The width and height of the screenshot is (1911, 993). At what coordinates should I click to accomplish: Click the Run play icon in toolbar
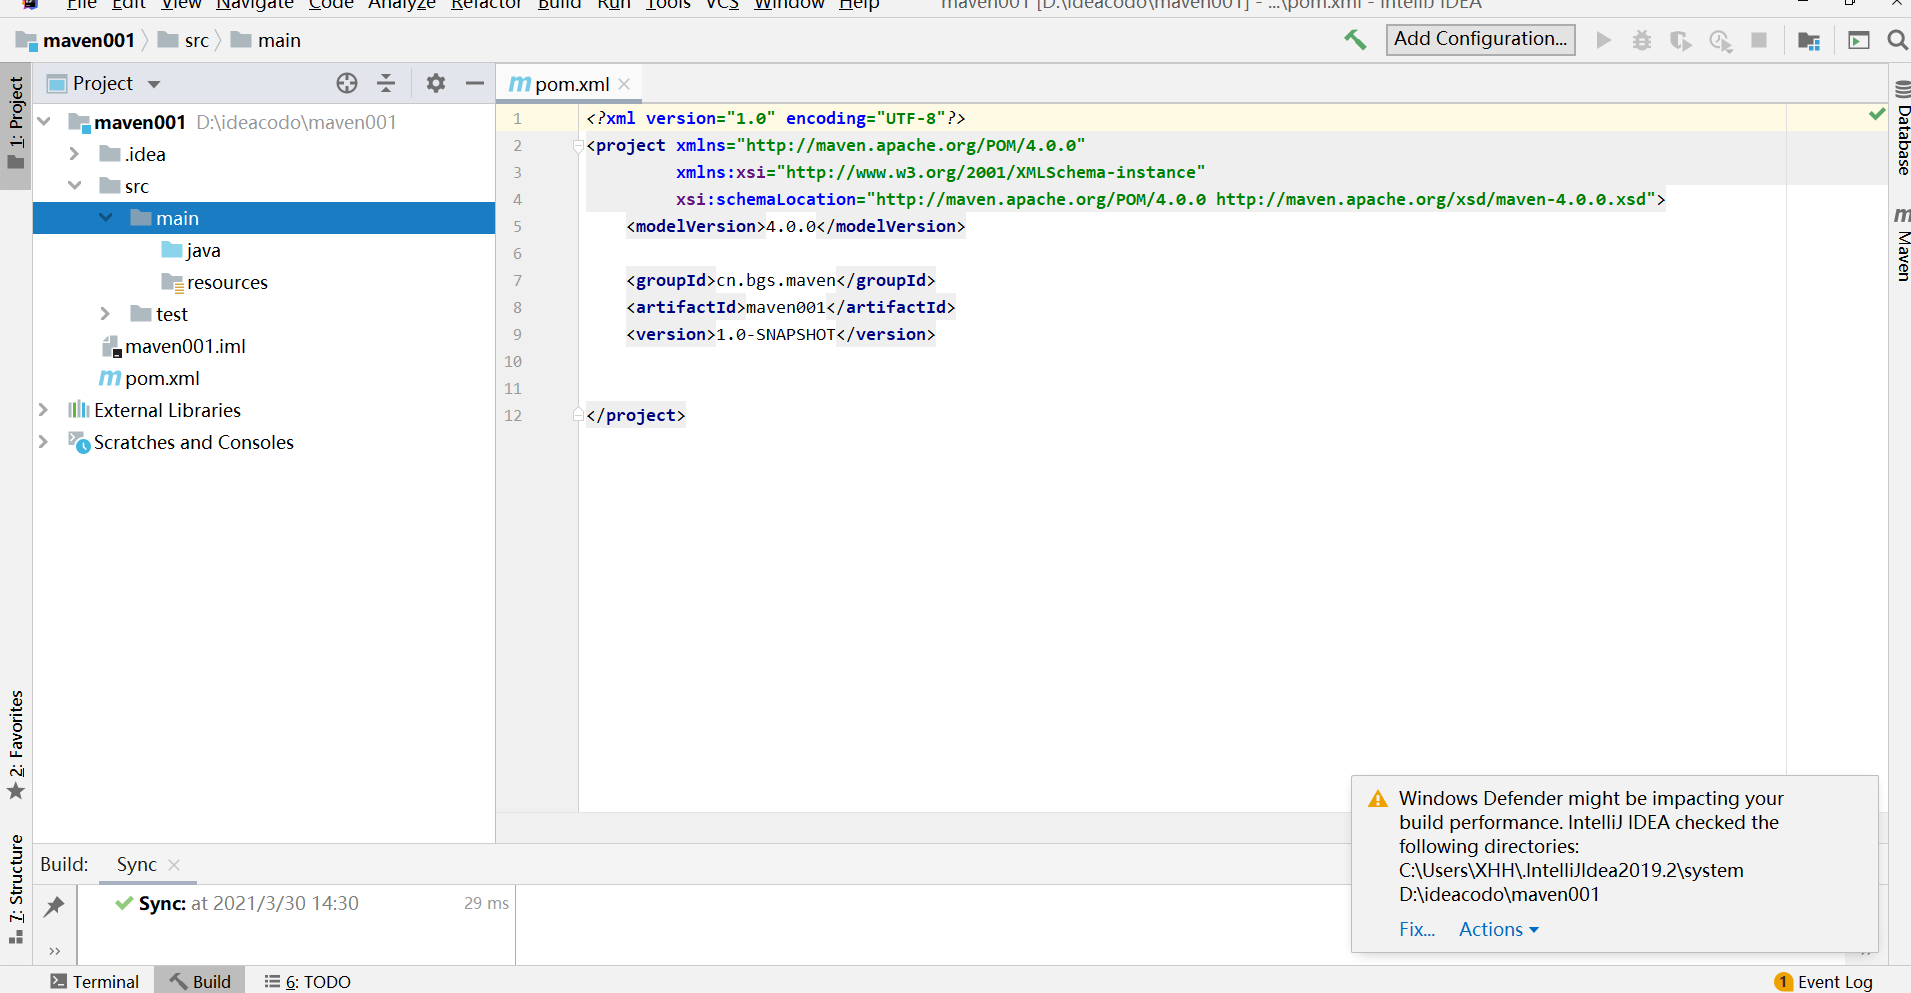tap(1603, 40)
